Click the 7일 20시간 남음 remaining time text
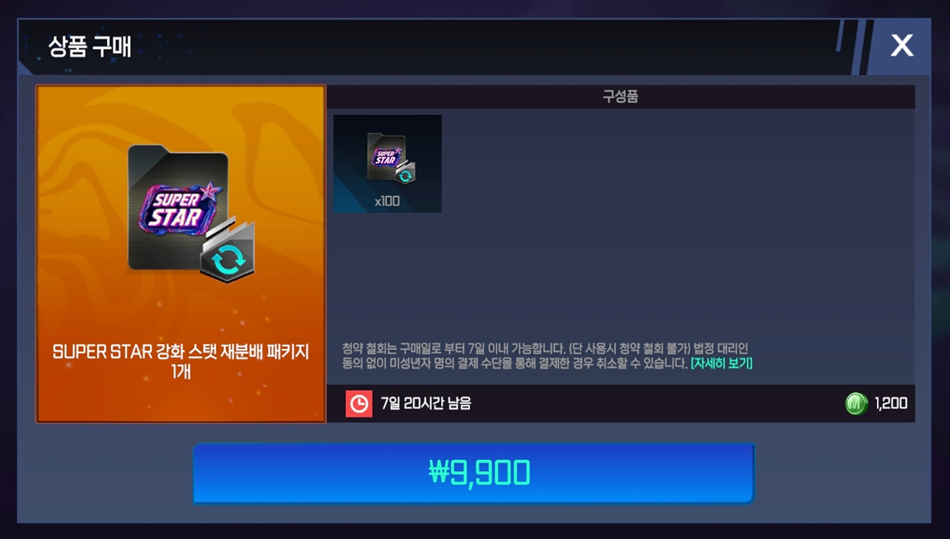This screenshot has width=950, height=539. [x=426, y=403]
